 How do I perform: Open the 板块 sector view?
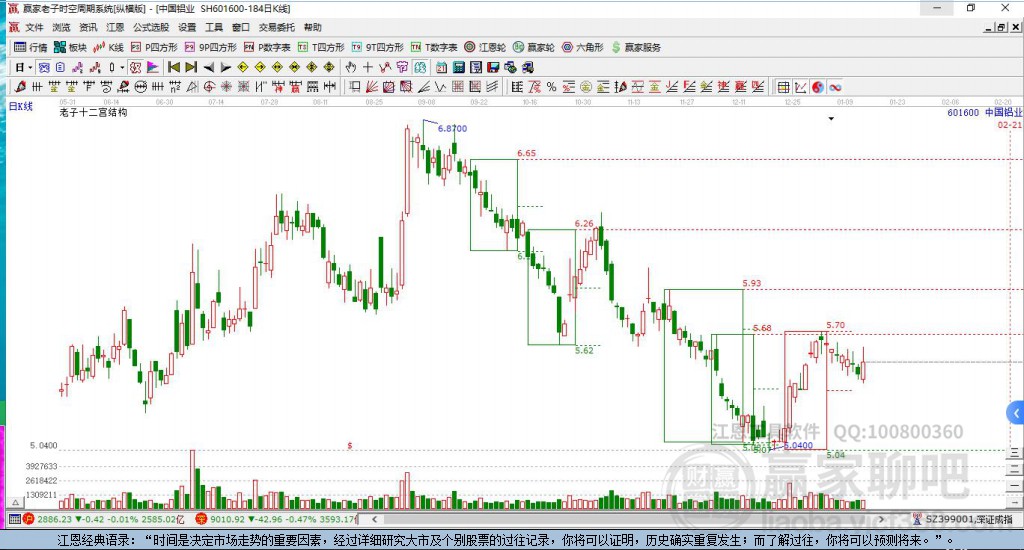coord(70,47)
